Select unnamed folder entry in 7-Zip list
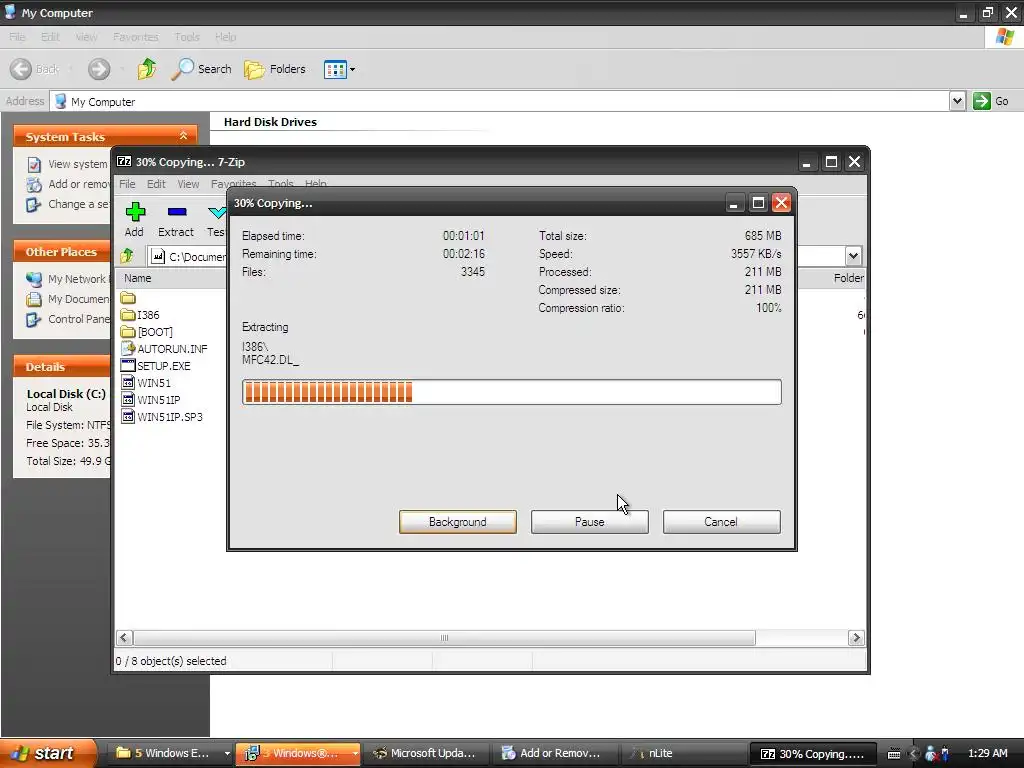The width and height of the screenshot is (1024, 768). pyautogui.click(x=128, y=298)
